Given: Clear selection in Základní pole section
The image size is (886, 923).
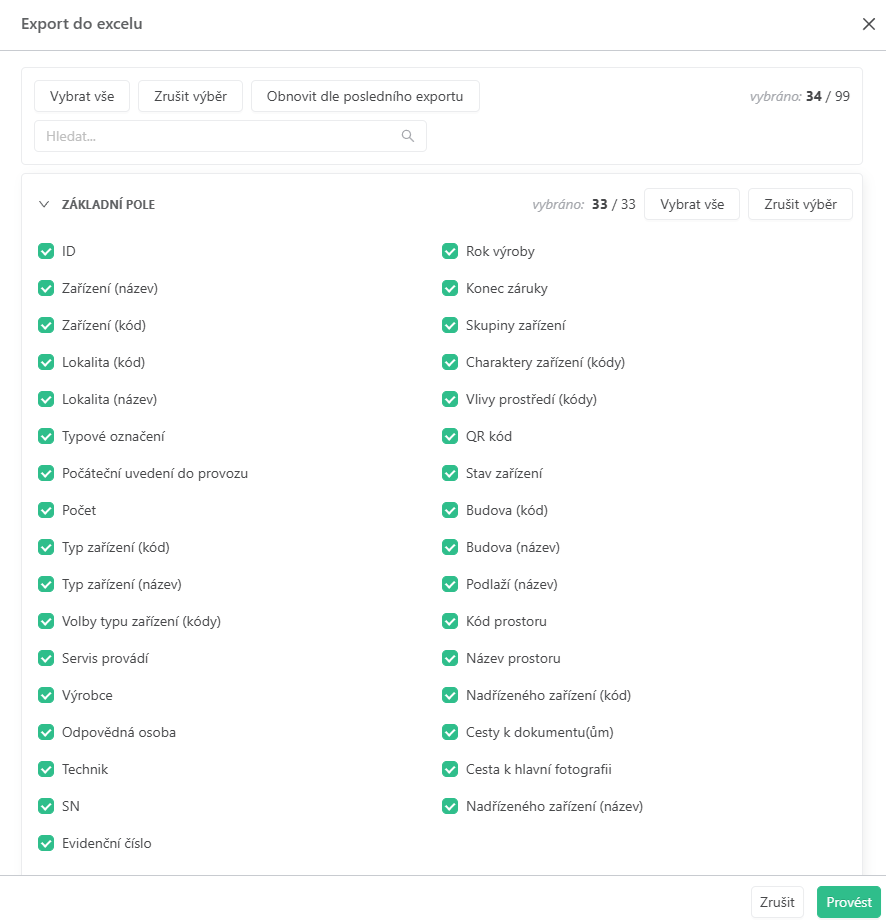Looking at the screenshot, I should (x=800, y=204).
